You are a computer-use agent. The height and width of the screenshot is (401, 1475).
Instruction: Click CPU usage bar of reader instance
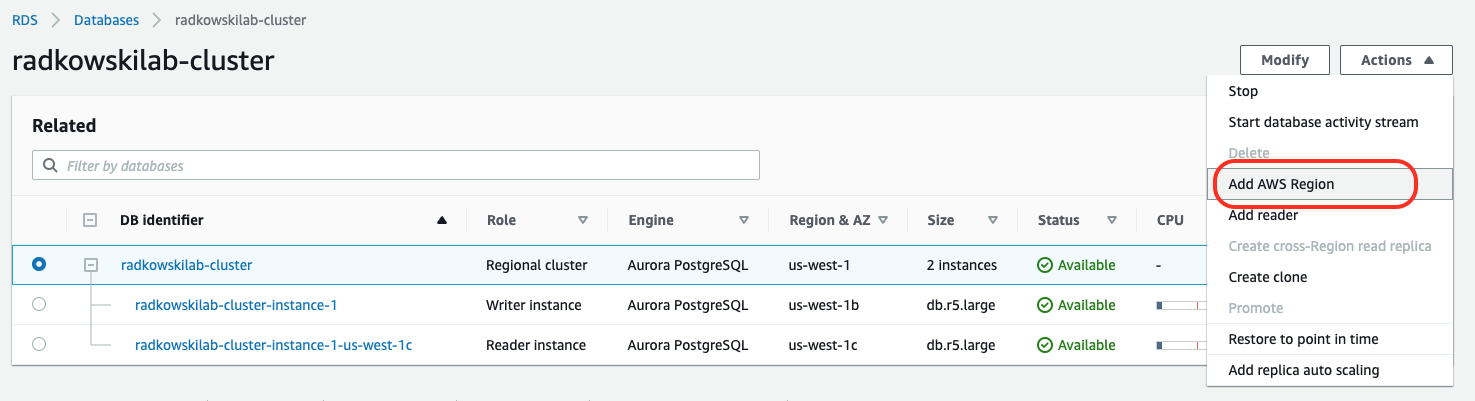point(1181,345)
